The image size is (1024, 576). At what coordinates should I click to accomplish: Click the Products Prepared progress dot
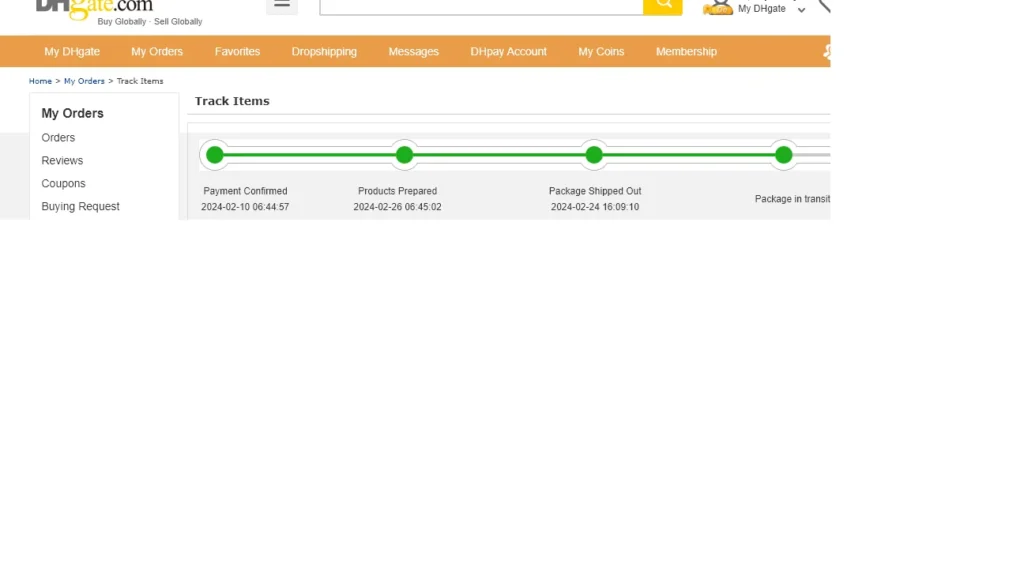coord(404,155)
